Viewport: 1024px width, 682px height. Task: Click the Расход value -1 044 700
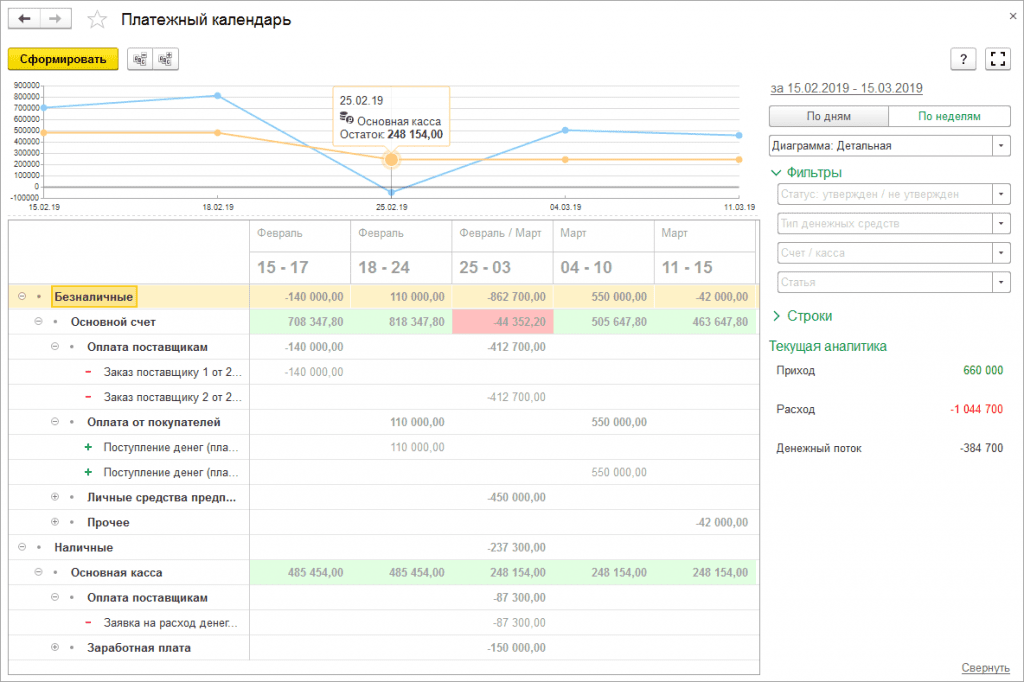pos(976,409)
